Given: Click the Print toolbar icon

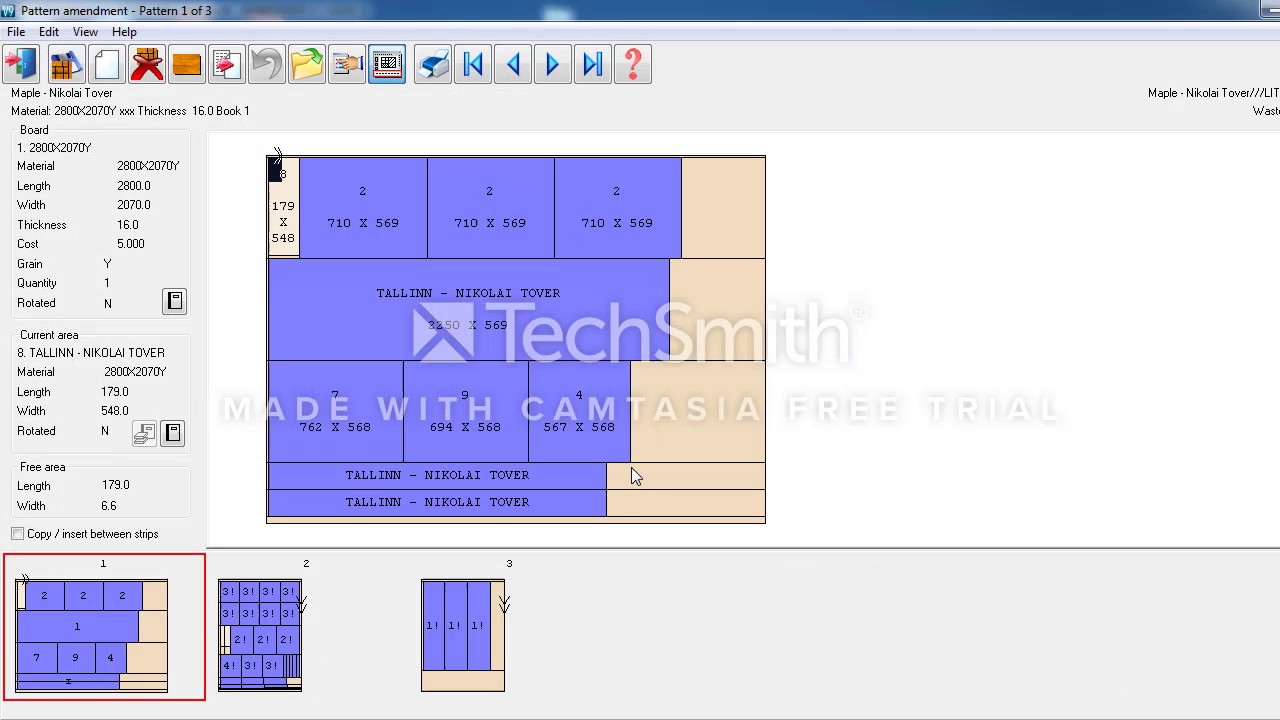Looking at the screenshot, I should click(433, 65).
